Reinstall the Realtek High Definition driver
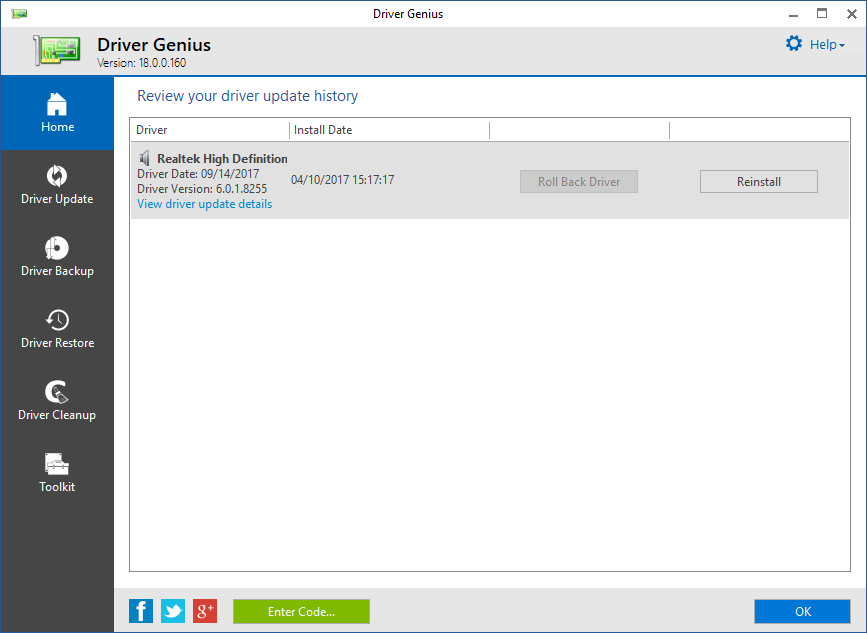867x633 pixels. (x=759, y=182)
